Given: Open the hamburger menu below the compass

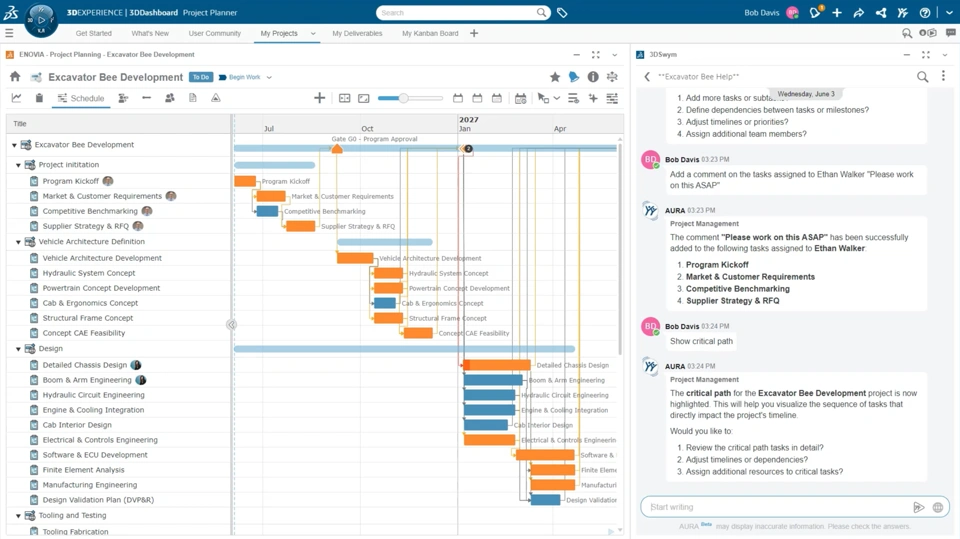Looking at the screenshot, I should tap(9, 33).
